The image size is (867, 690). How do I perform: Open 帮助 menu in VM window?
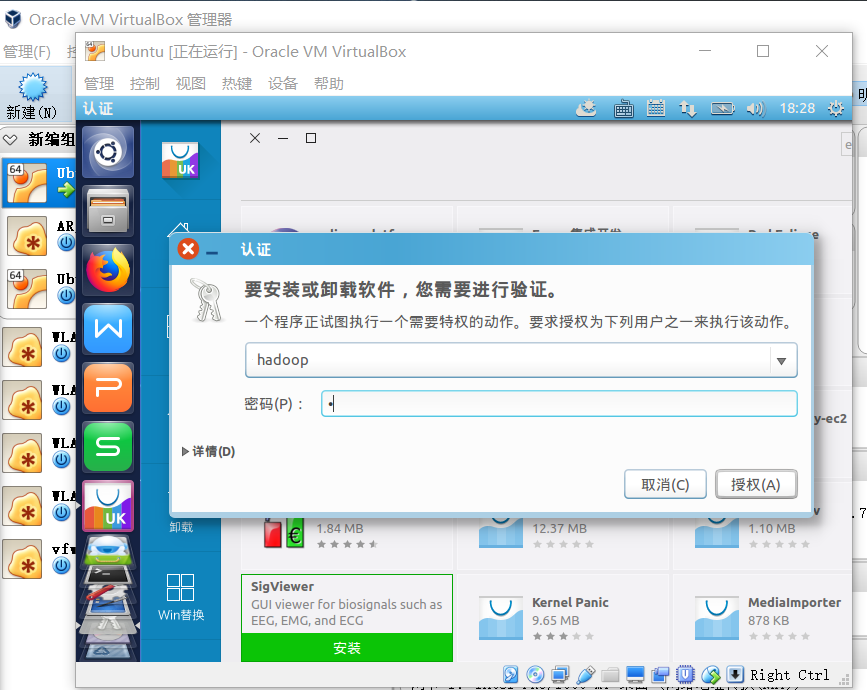(x=328, y=83)
